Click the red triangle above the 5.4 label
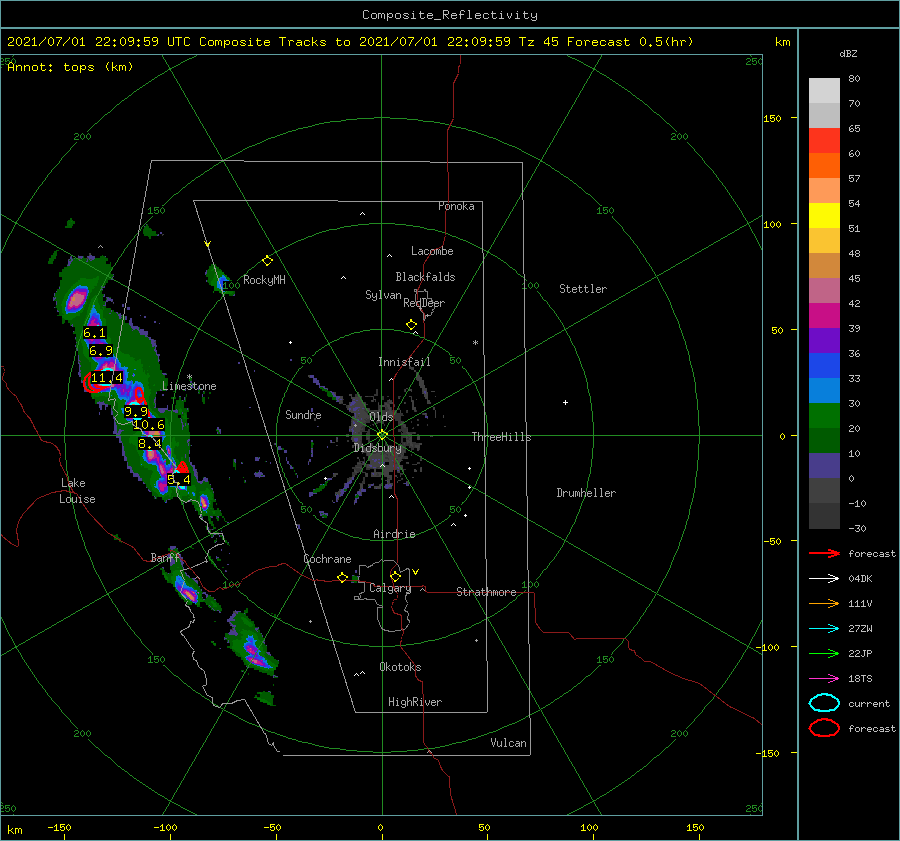This screenshot has height=841, width=900. [183, 467]
